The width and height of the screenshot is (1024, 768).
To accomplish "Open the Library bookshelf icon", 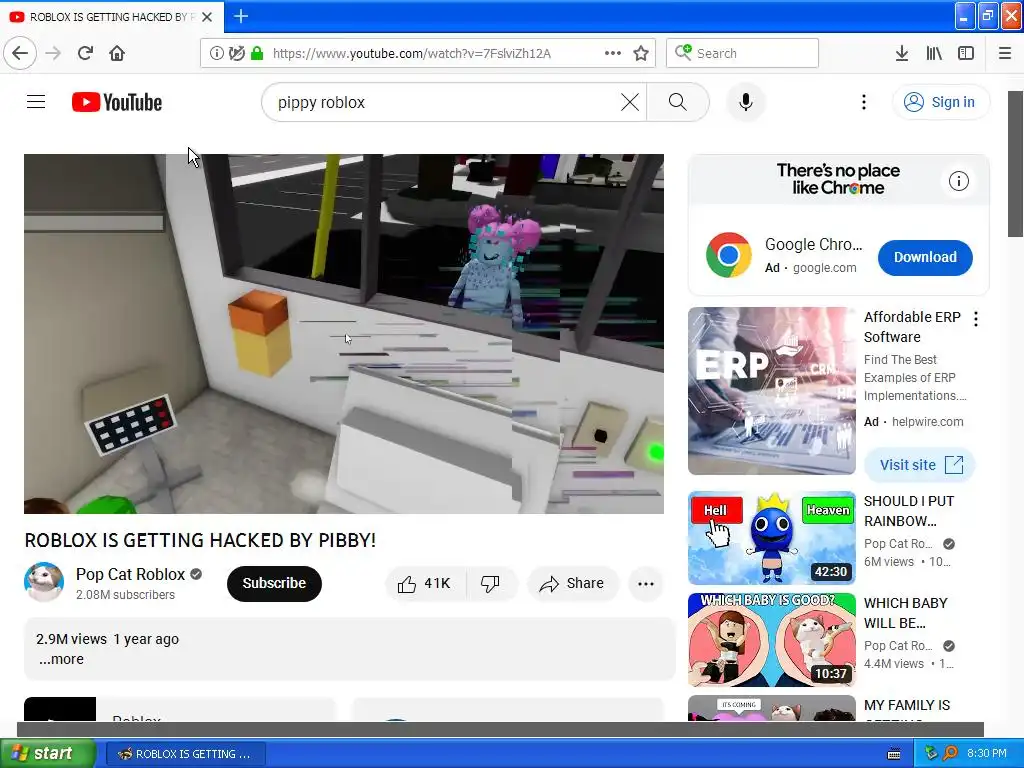I will pyautogui.click(x=934, y=53).
